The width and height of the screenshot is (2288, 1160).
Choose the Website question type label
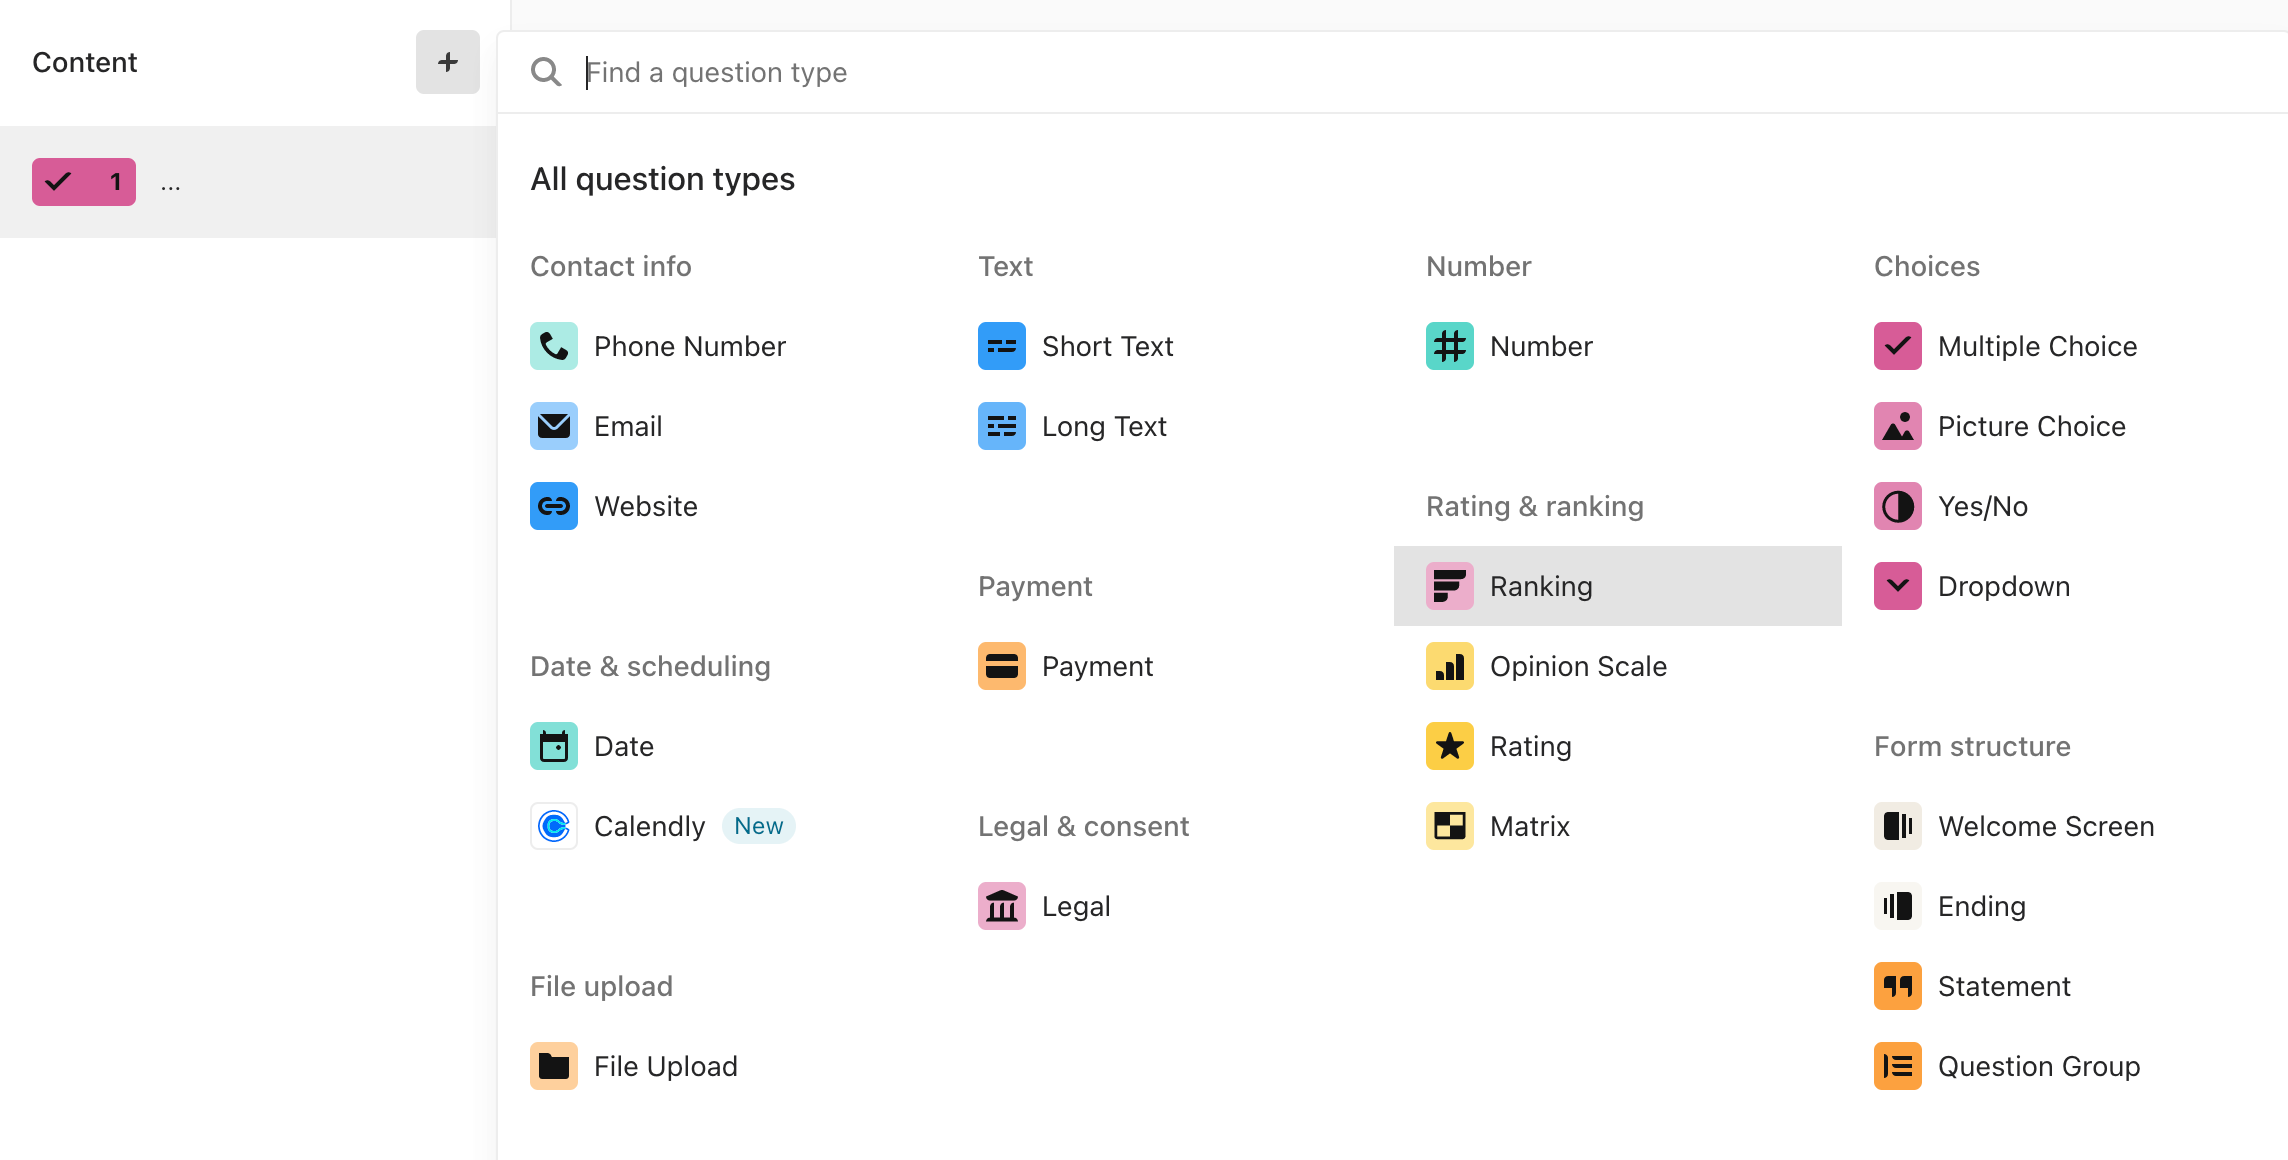646,506
